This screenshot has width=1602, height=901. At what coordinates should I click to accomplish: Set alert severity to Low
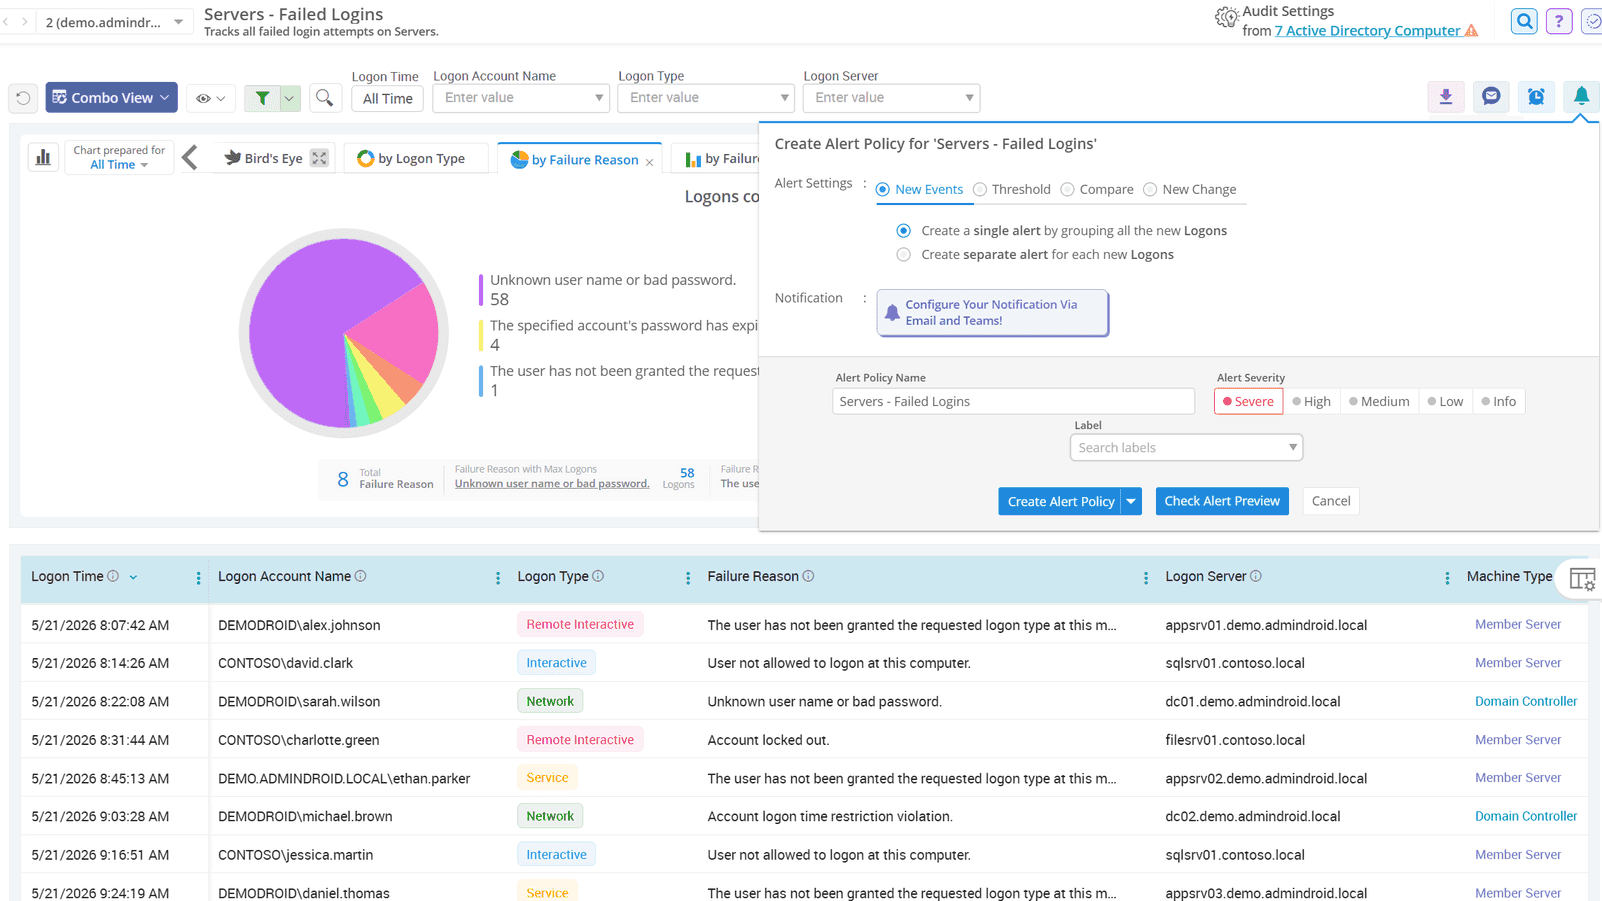1445,401
